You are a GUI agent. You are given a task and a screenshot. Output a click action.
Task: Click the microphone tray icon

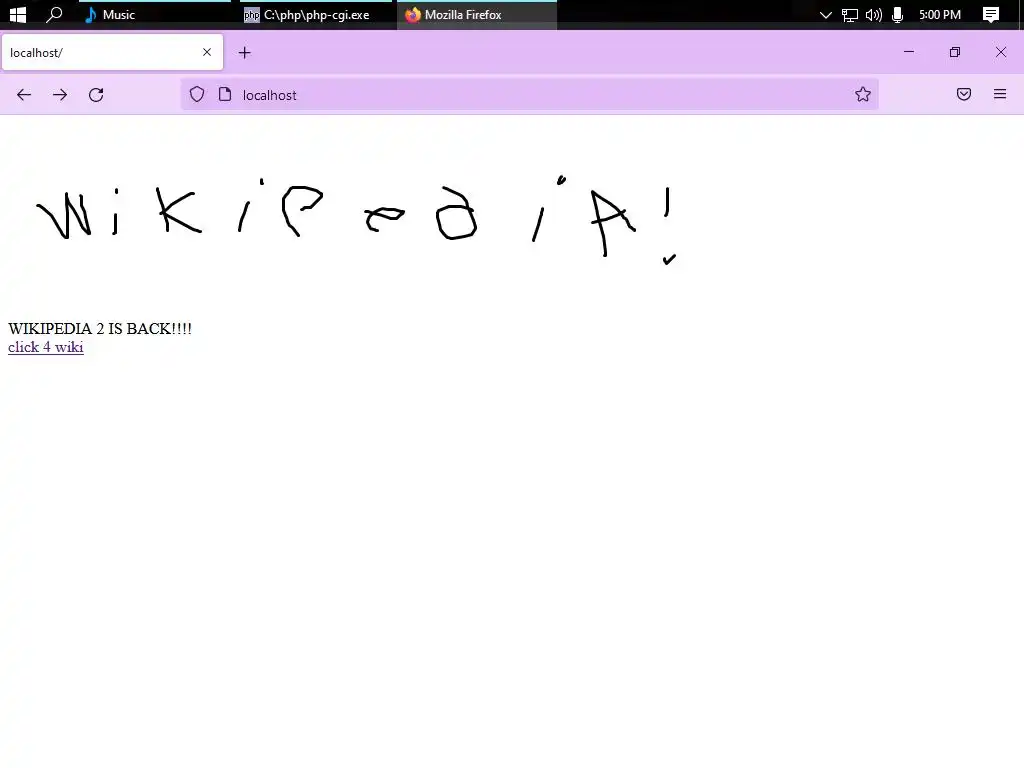tap(897, 15)
